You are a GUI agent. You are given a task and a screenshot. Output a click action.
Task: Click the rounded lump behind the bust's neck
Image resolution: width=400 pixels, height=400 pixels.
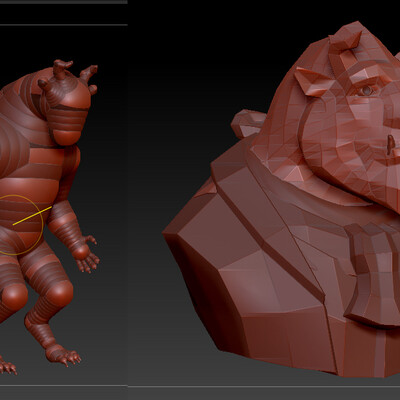tap(247, 124)
